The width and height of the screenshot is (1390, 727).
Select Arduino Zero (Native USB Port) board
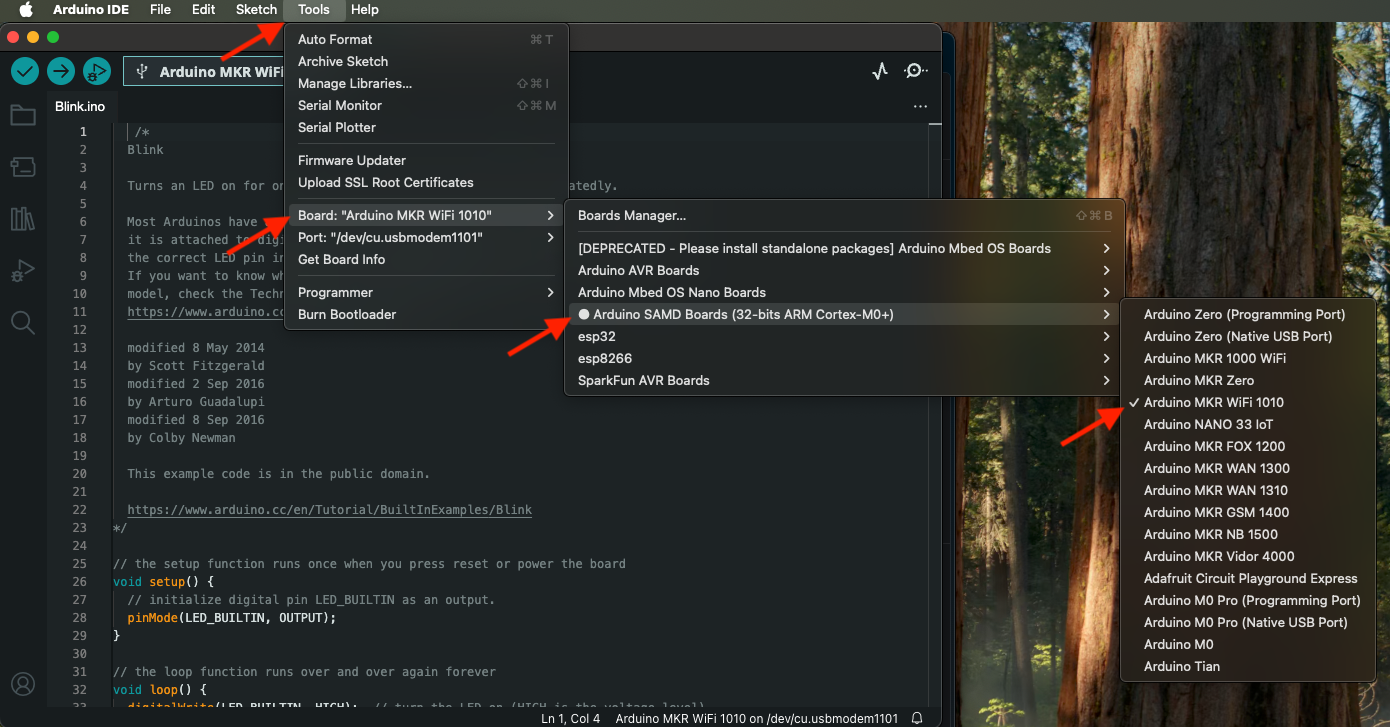(1248, 336)
